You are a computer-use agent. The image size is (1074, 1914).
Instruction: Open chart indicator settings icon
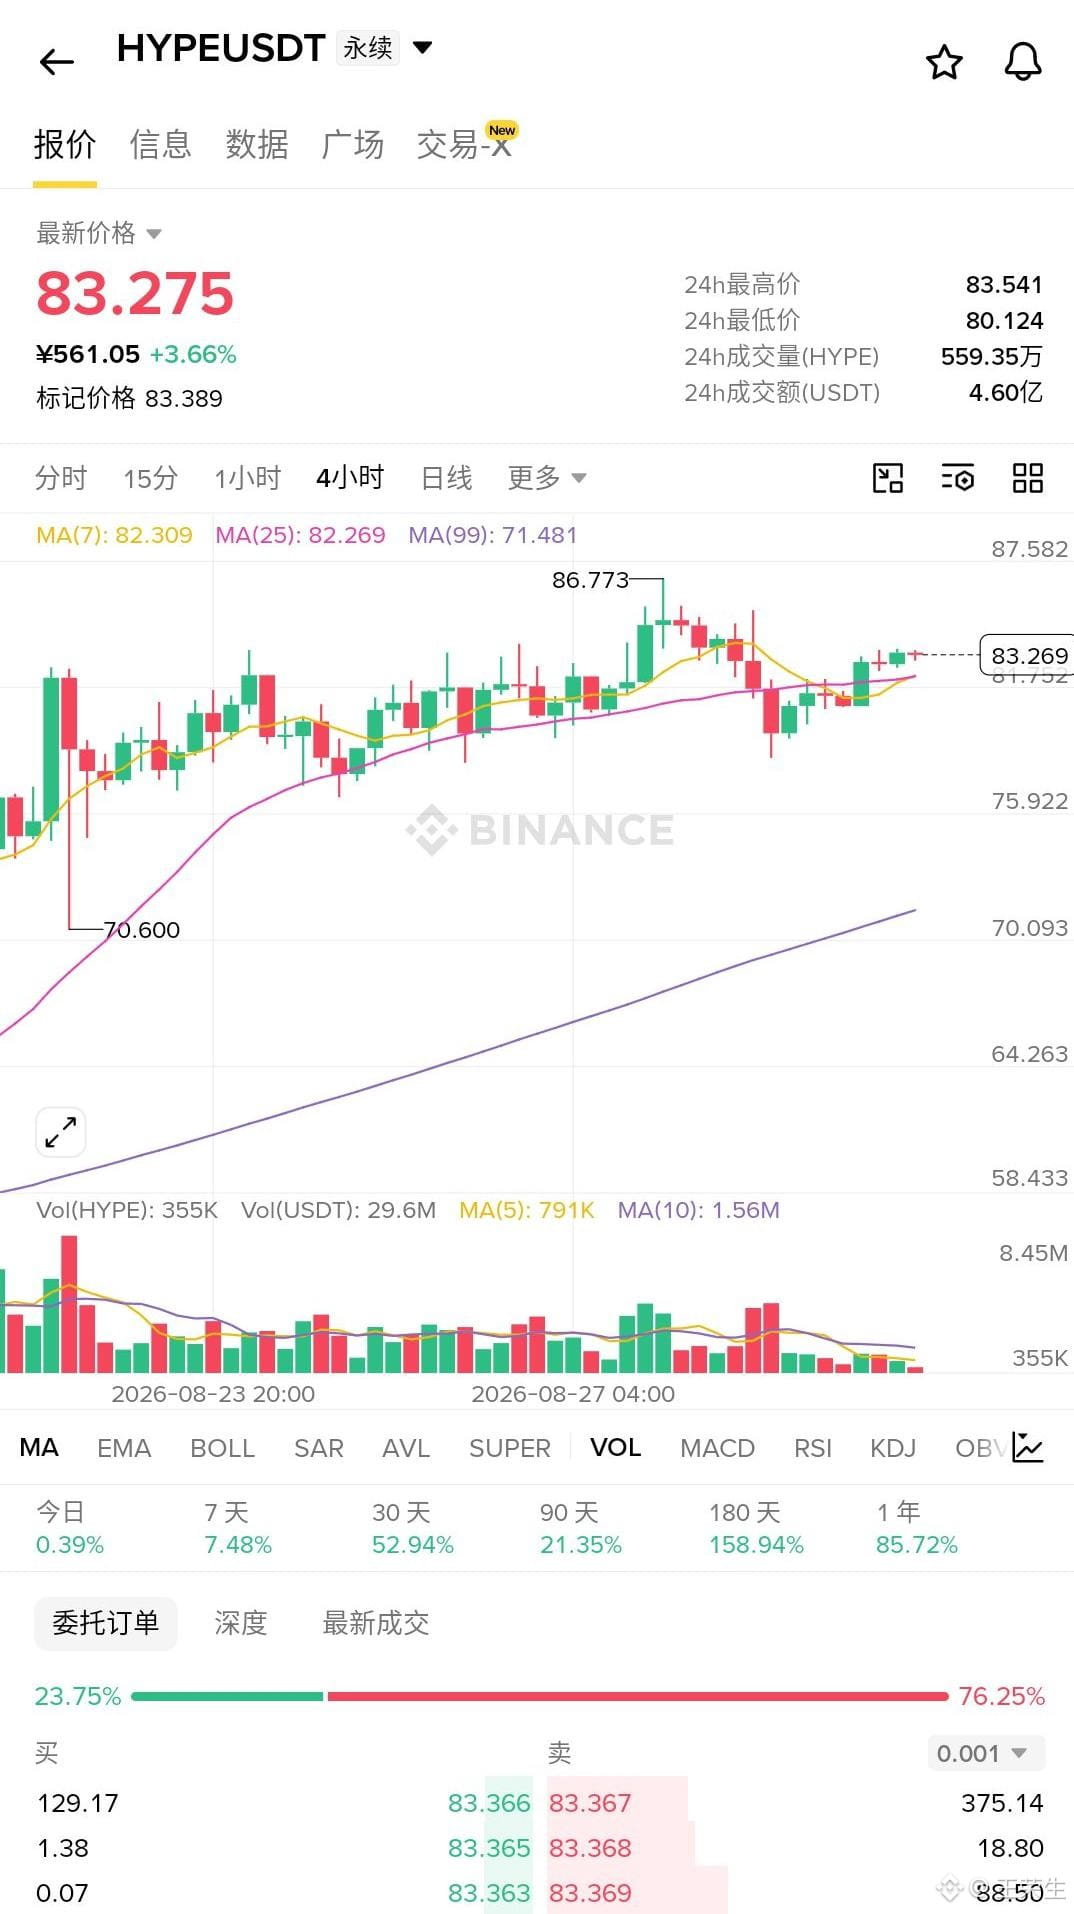[x=957, y=478]
